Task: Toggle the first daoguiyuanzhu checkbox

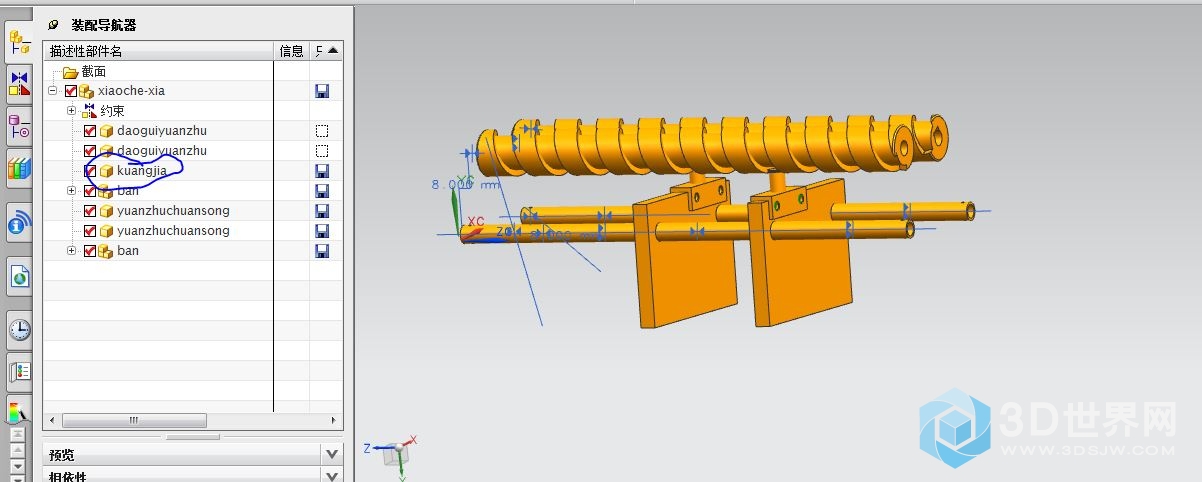Action: (x=90, y=131)
